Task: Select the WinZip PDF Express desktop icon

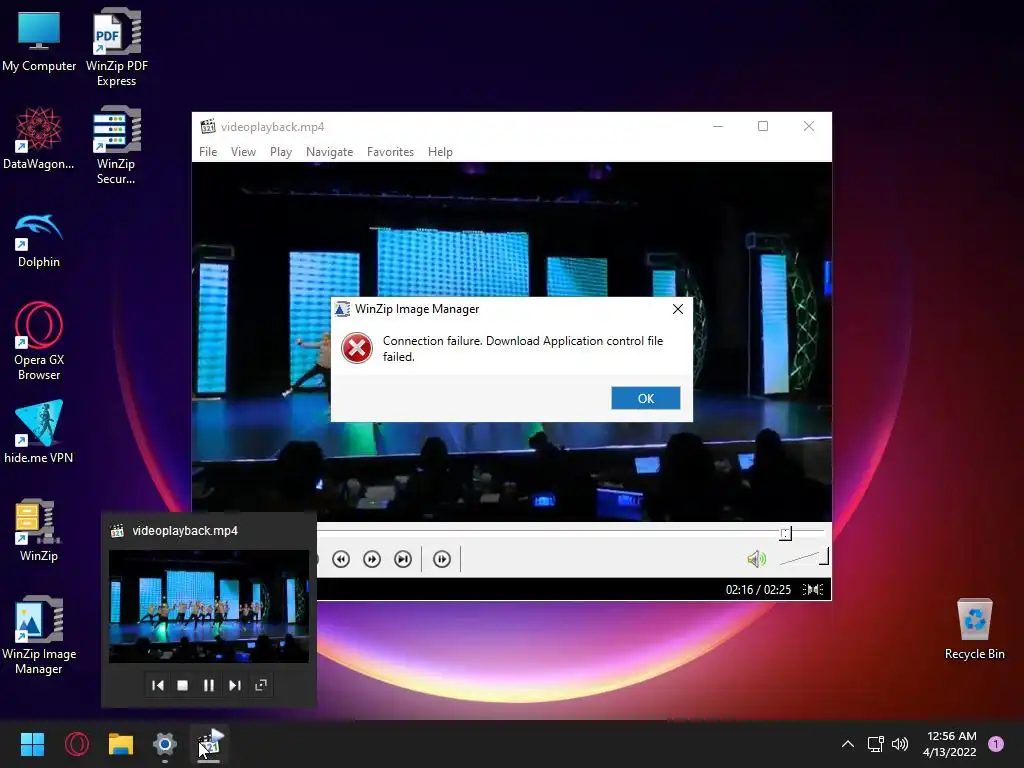Action: (117, 48)
